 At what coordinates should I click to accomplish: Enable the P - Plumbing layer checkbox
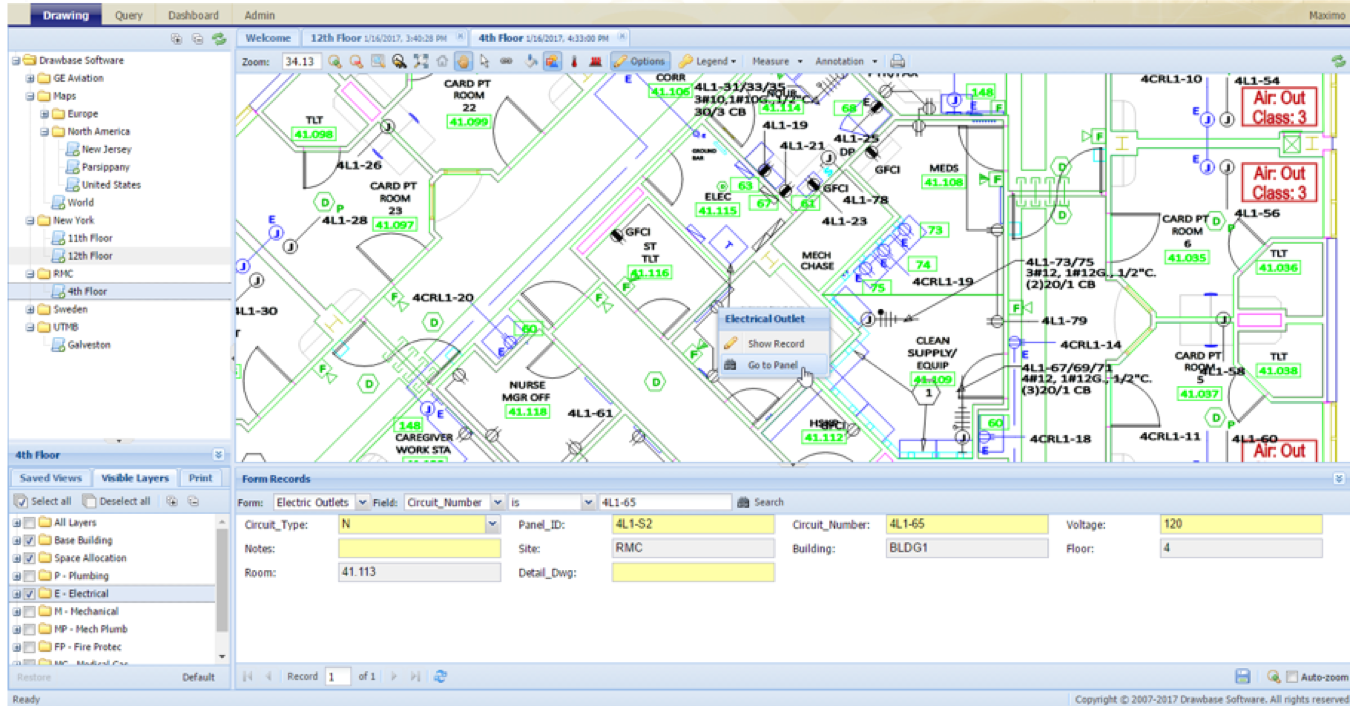(31, 576)
